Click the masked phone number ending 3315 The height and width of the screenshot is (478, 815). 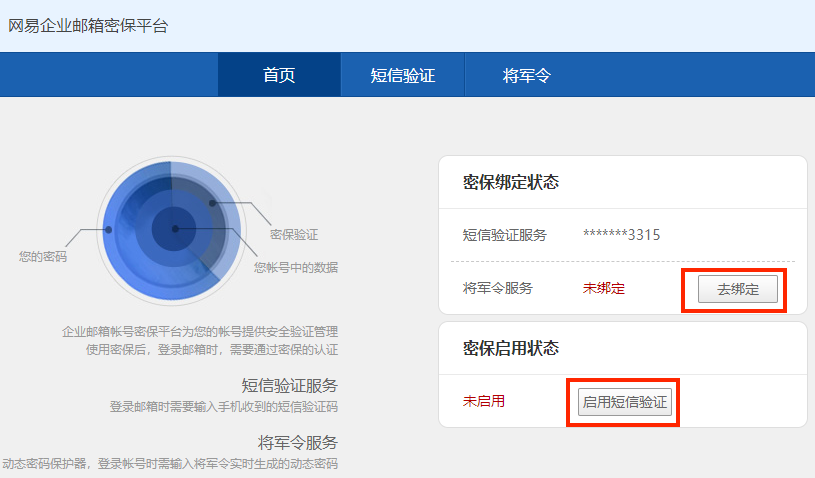click(621, 235)
